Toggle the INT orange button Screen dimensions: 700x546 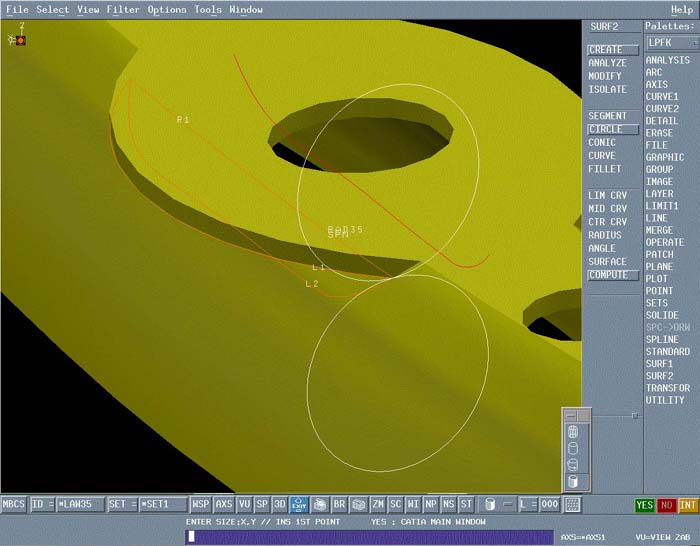(687, 505)
